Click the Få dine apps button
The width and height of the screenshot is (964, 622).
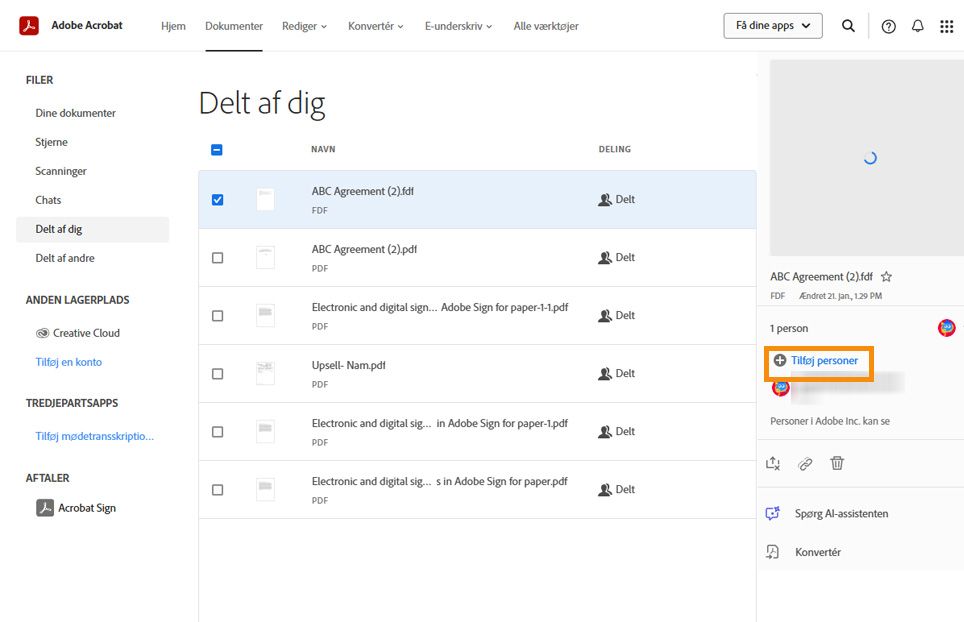771,25
